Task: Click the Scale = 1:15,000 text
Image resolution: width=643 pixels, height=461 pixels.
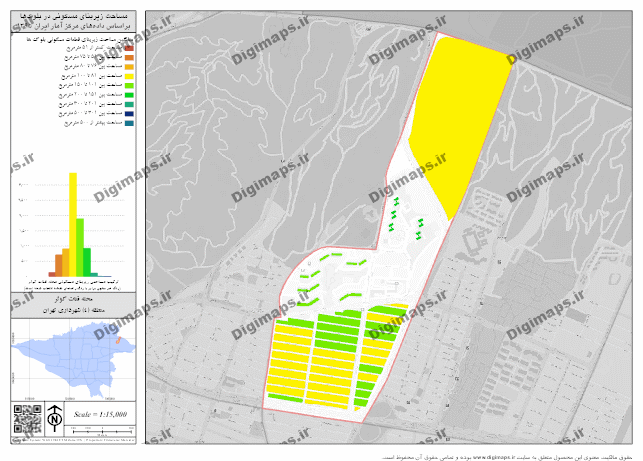Action: point(101,413)
